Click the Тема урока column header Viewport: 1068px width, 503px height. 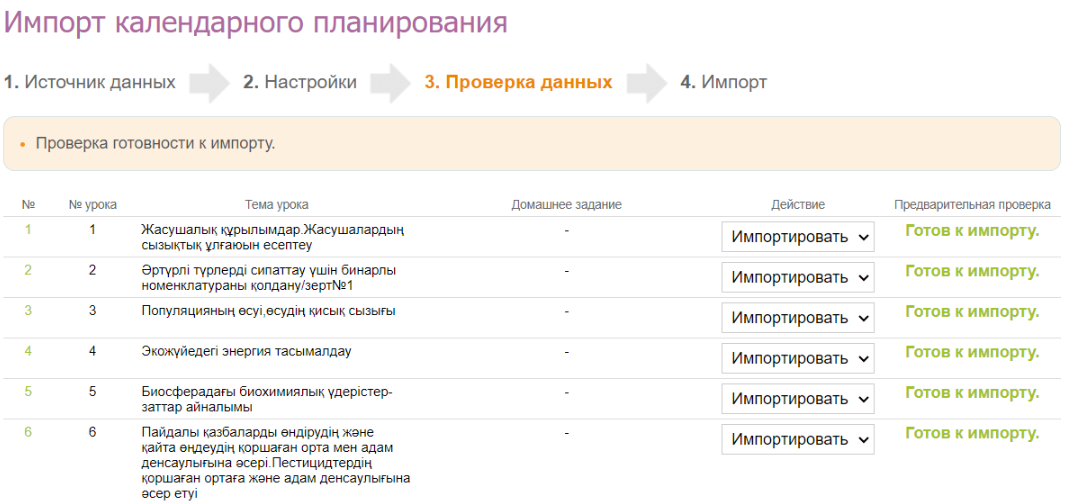coord(276,205)
